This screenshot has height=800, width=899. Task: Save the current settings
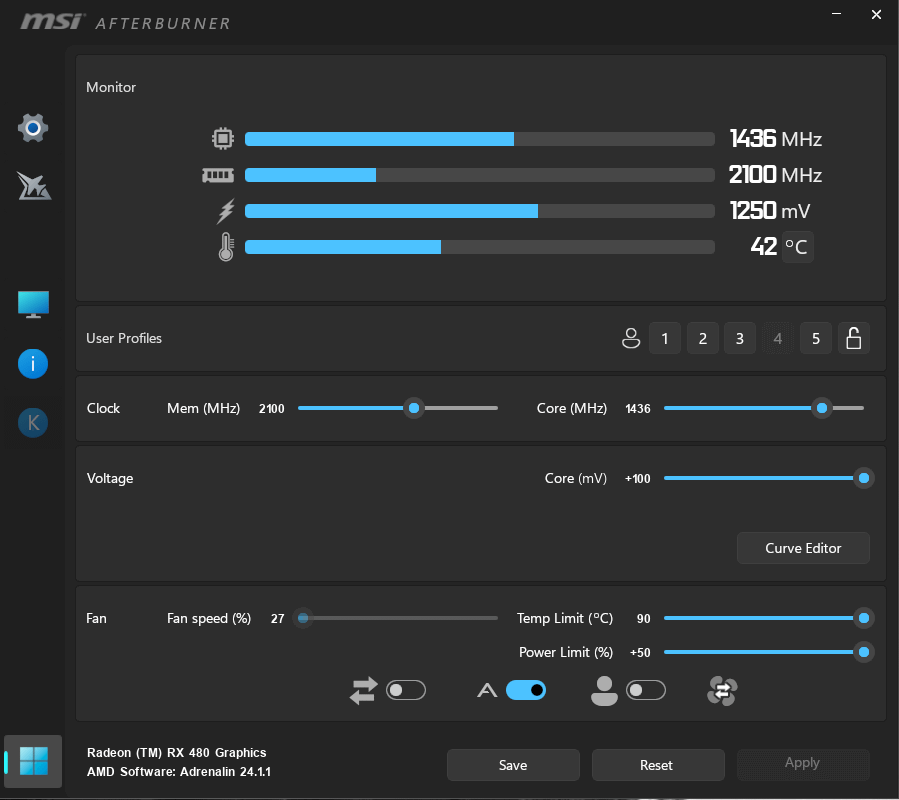(513, 765)
